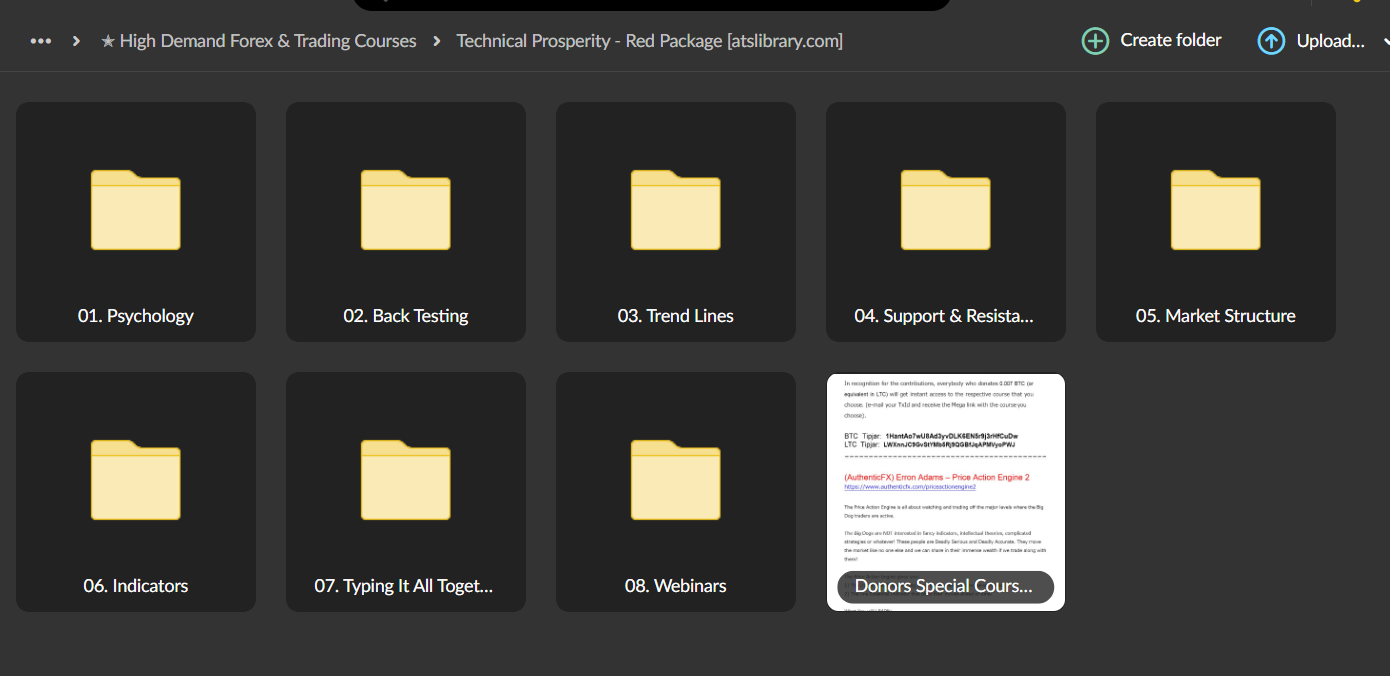
Task: Open the 03. Trend Lines folder
Action: pos(675,222)
